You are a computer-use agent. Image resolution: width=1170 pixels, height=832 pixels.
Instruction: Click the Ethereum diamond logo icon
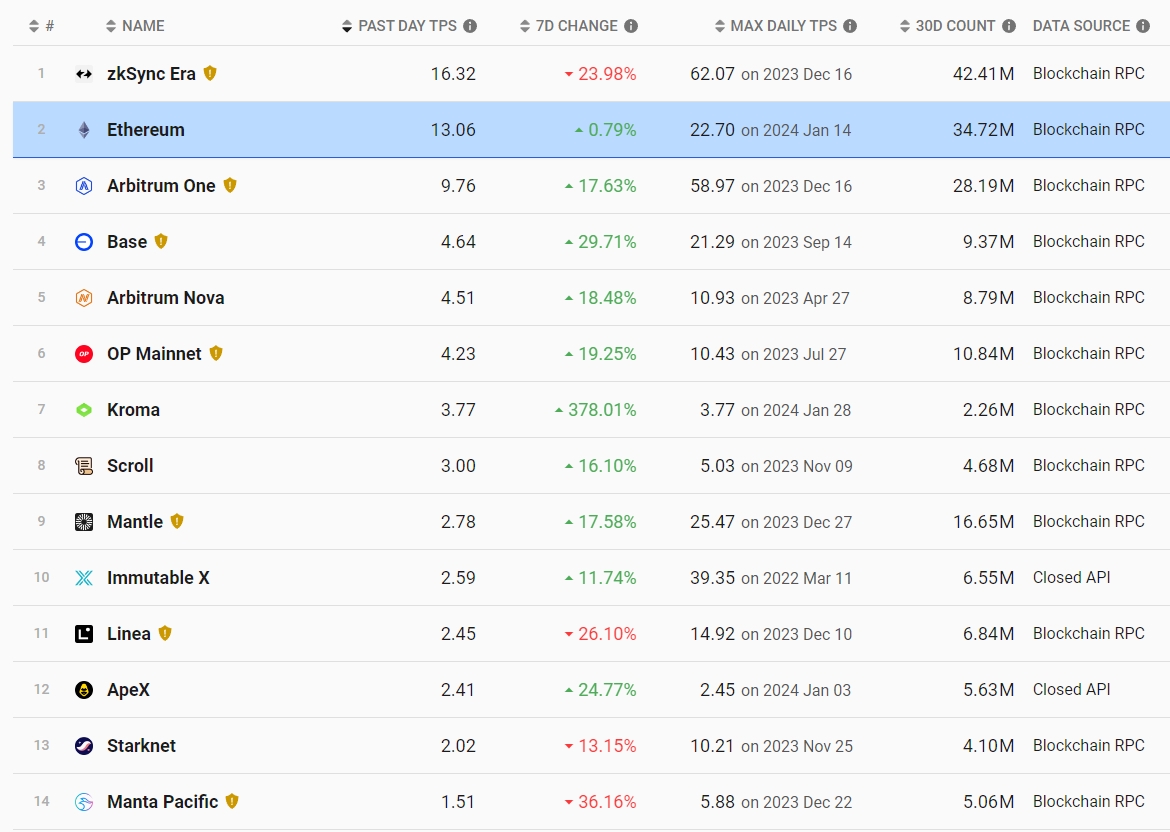coord(84,130)
